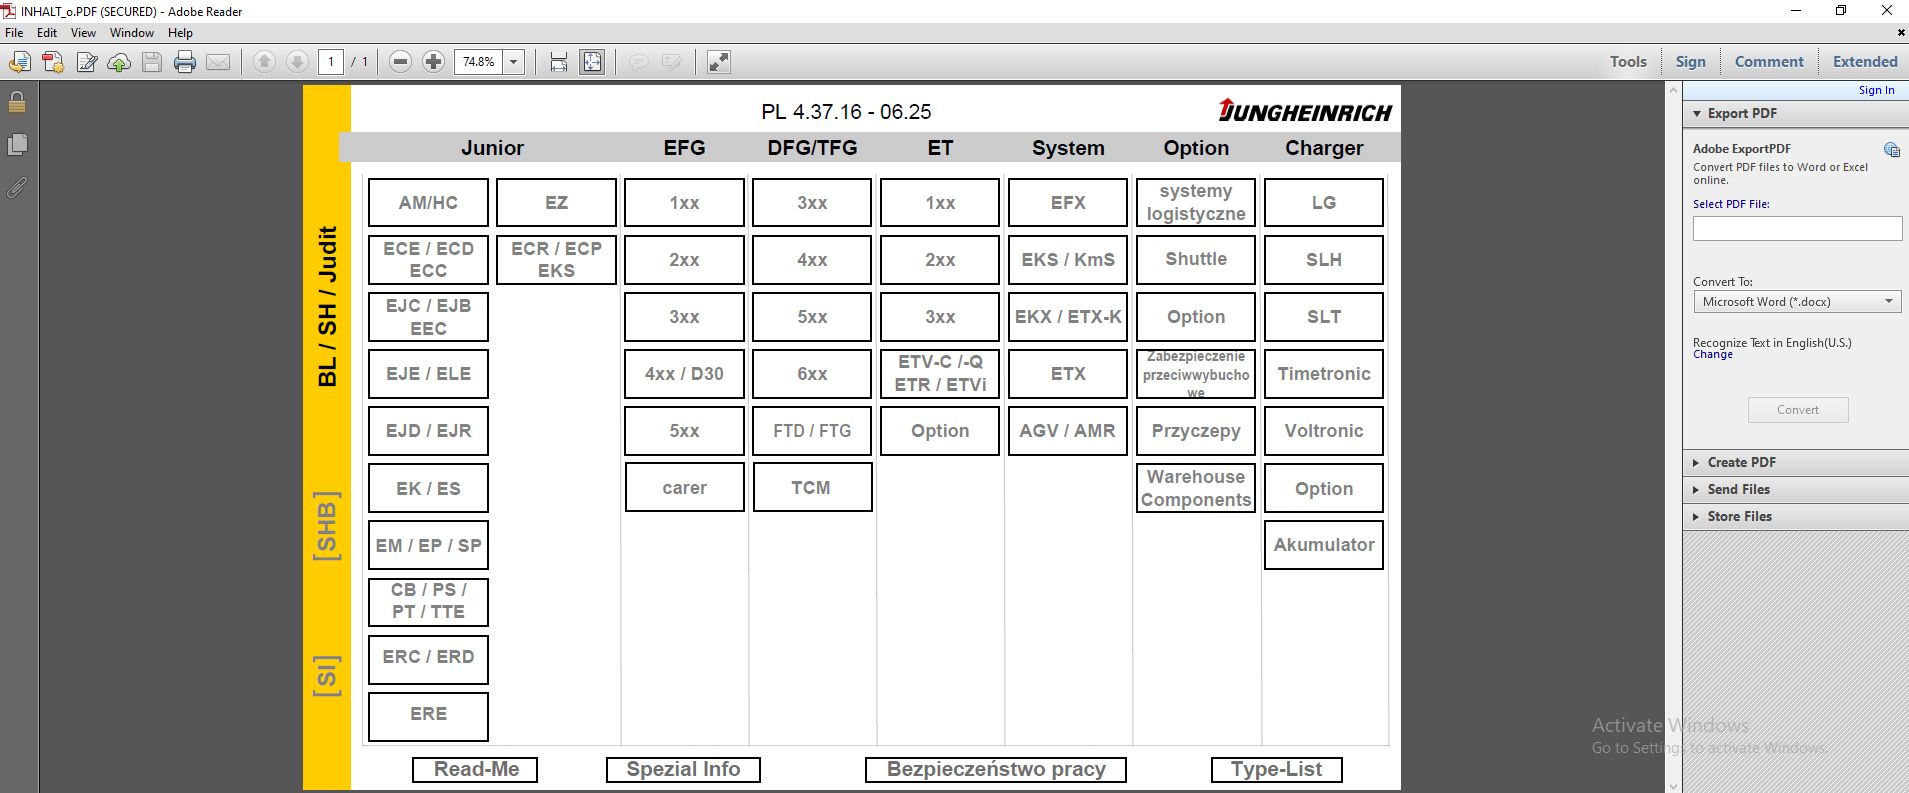Toggle read mode with the fullscreen arrows icon
This screenshot has width=1909, height=793.
[718, 62]
